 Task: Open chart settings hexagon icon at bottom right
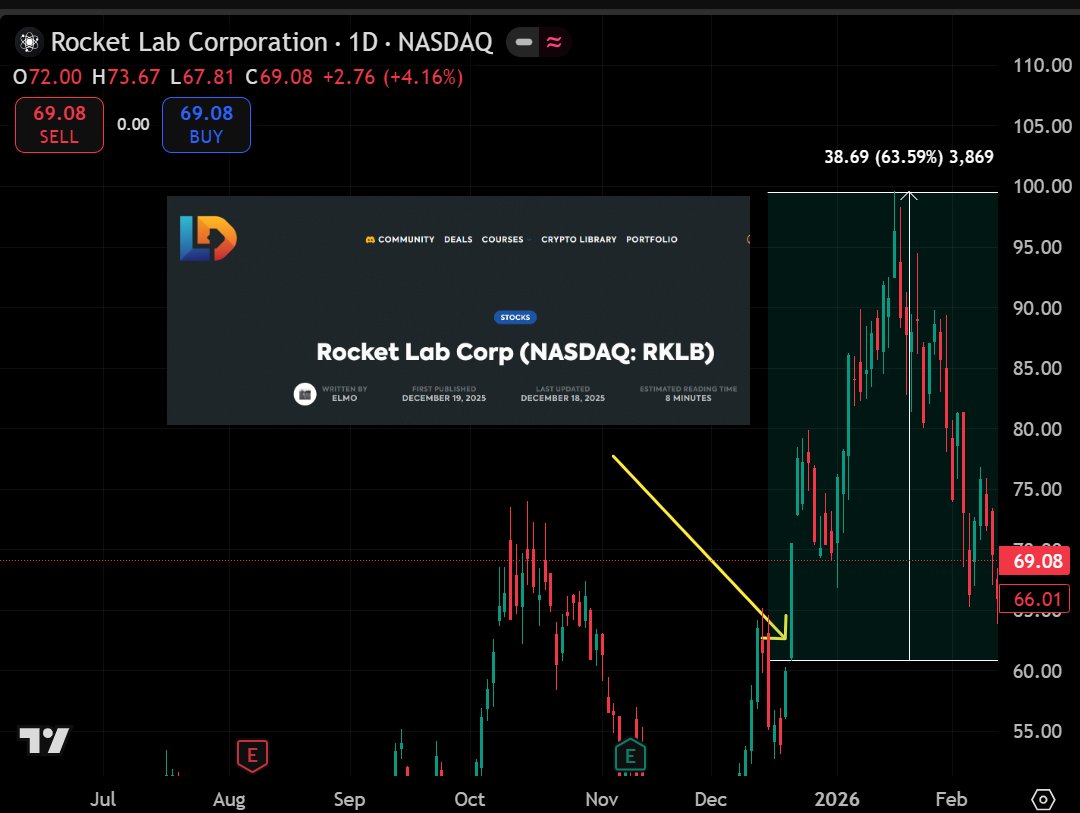[x=1043, y=799]
